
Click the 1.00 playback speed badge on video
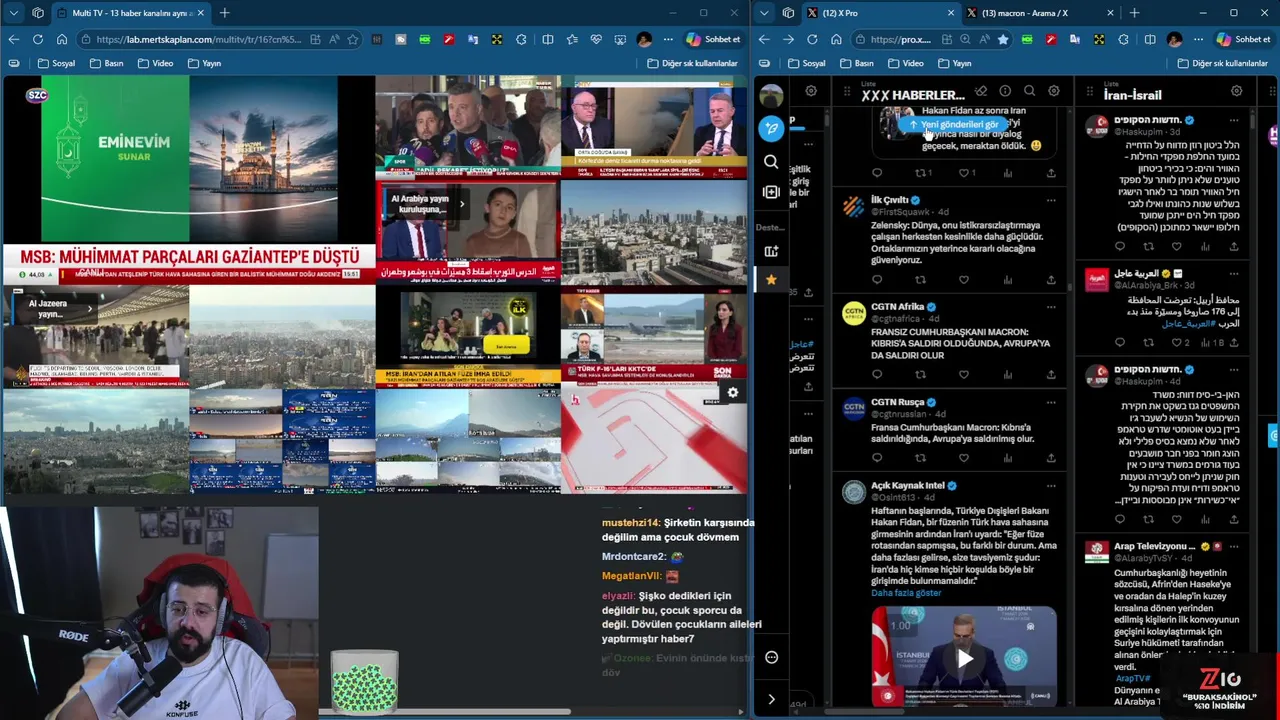tap(901, 626)
